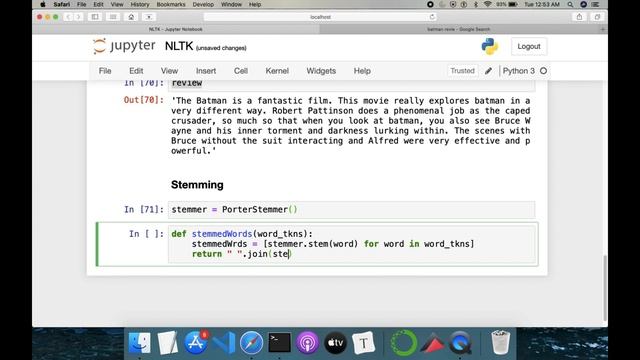Go forward with Safari forward arrow
This screenshot has height=360, width=640.
78,17
